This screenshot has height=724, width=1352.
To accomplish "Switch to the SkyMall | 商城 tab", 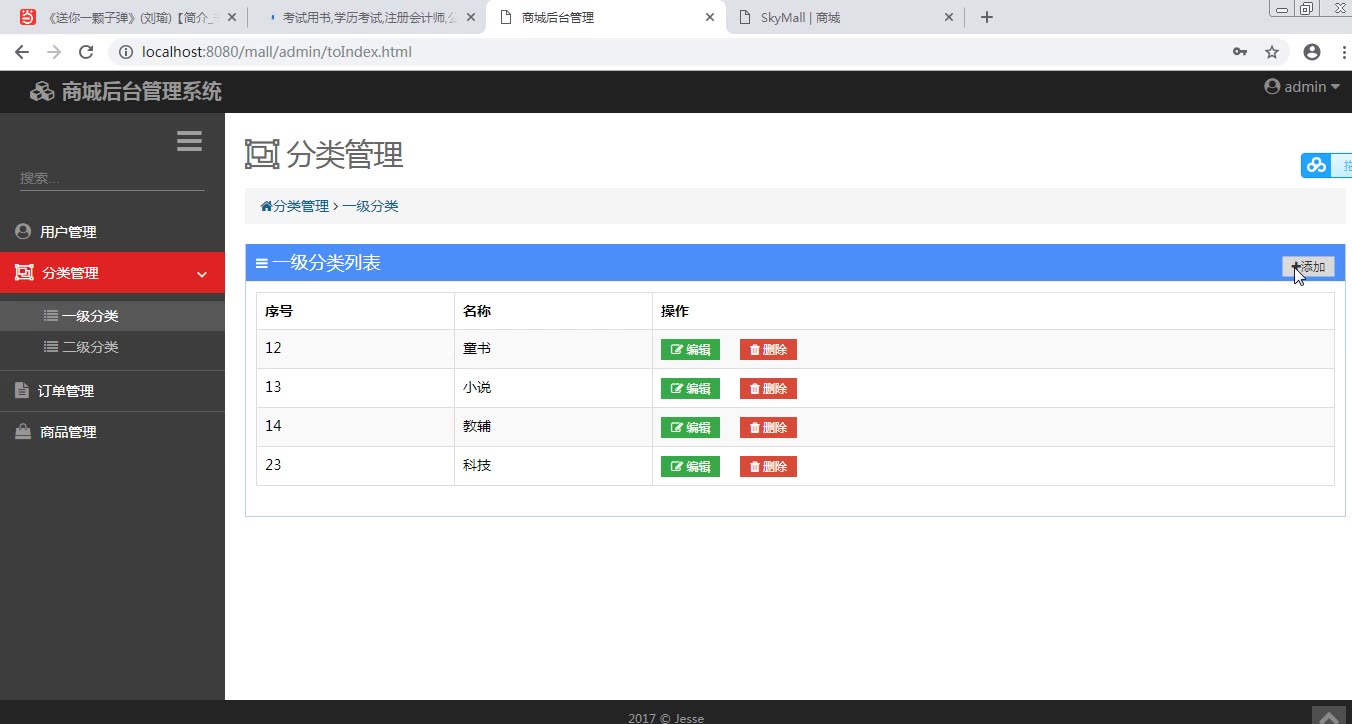I will (x=845, y=17).
